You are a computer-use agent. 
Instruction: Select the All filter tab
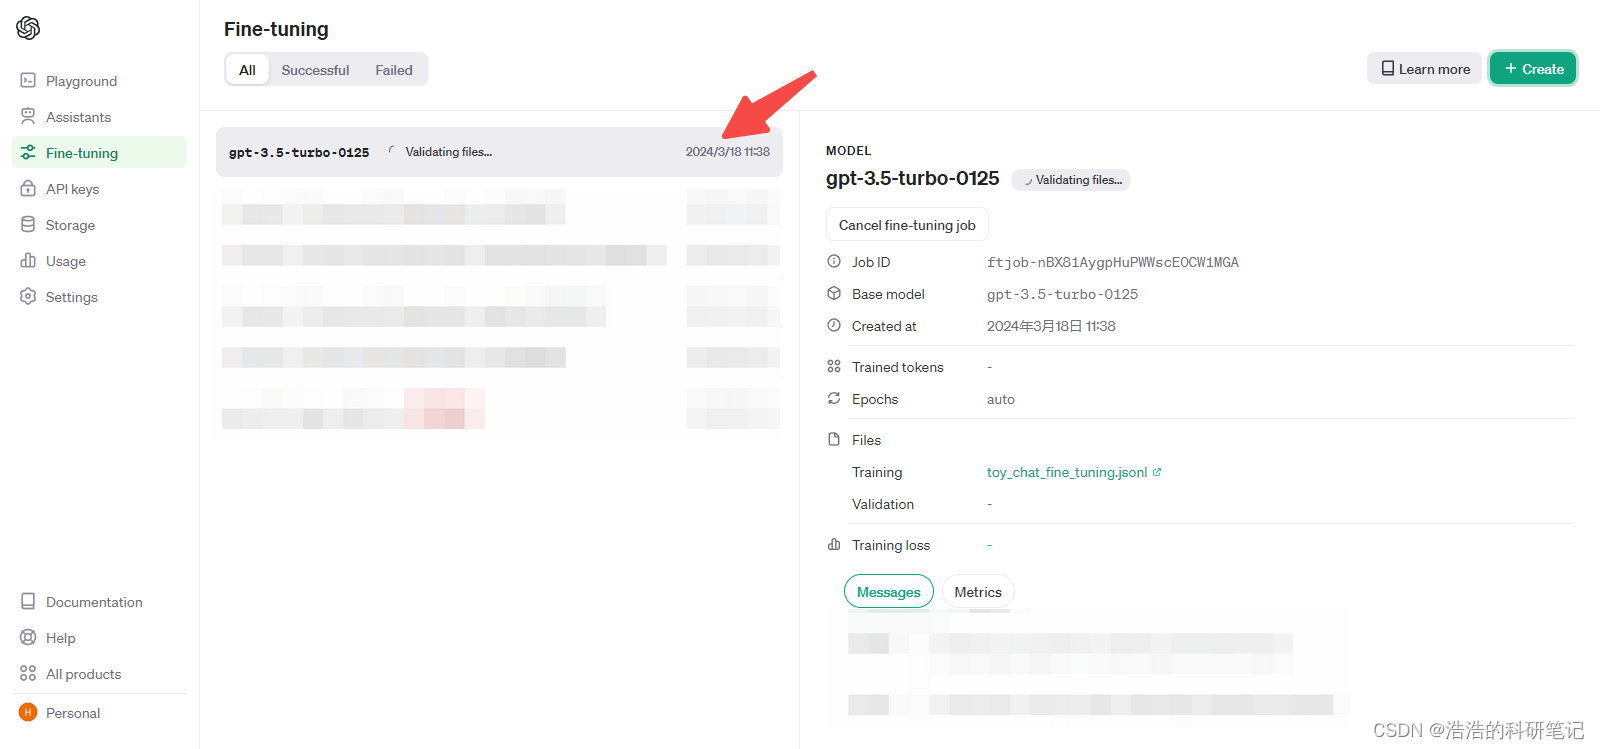[247, 69]
